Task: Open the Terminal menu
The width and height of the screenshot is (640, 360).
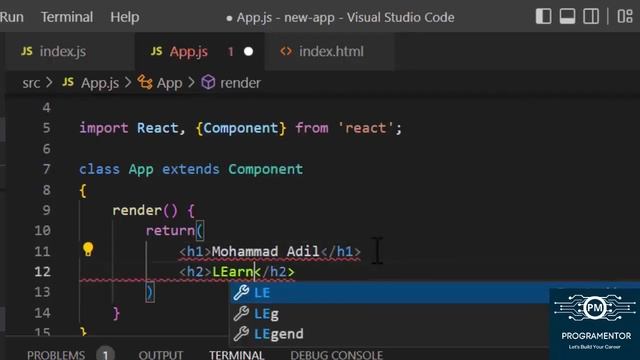Action: tap(67, 17)
